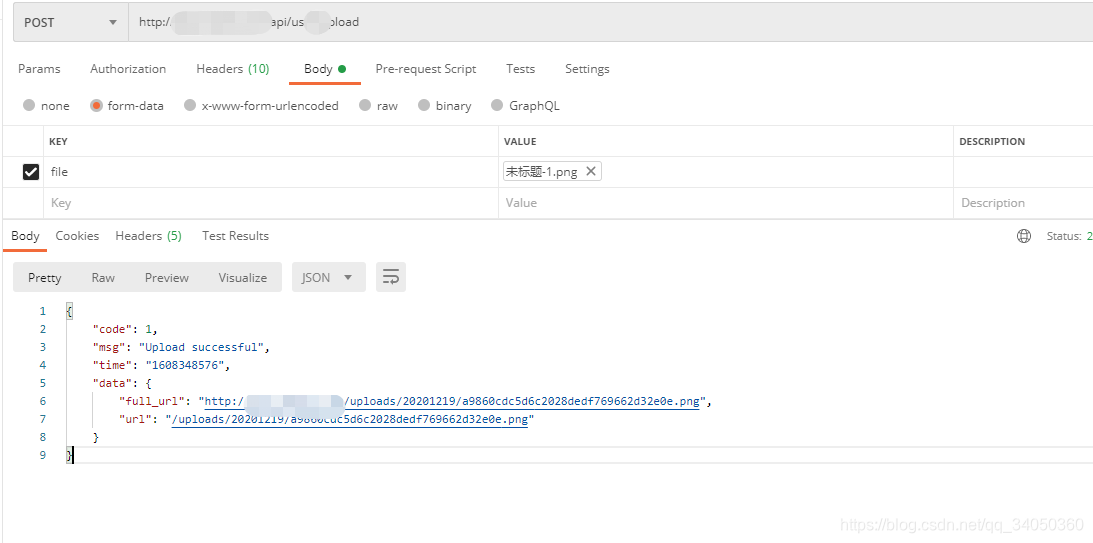Click the "Upload successful" message text

(x=201, y=347)
